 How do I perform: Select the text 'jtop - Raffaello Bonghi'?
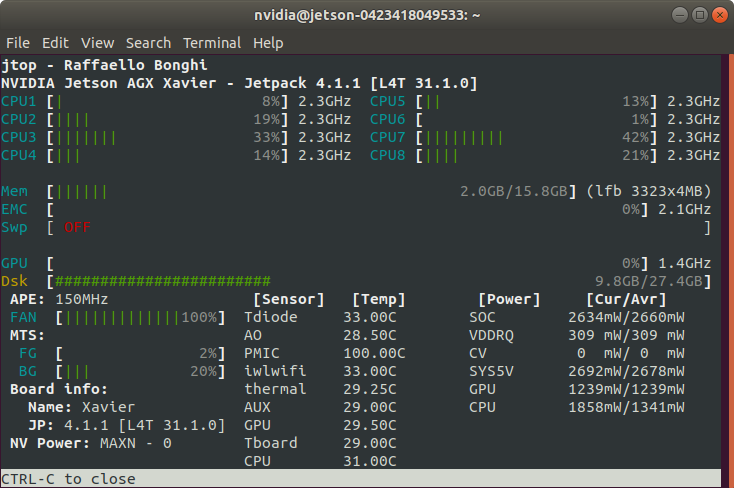point(104,65)
